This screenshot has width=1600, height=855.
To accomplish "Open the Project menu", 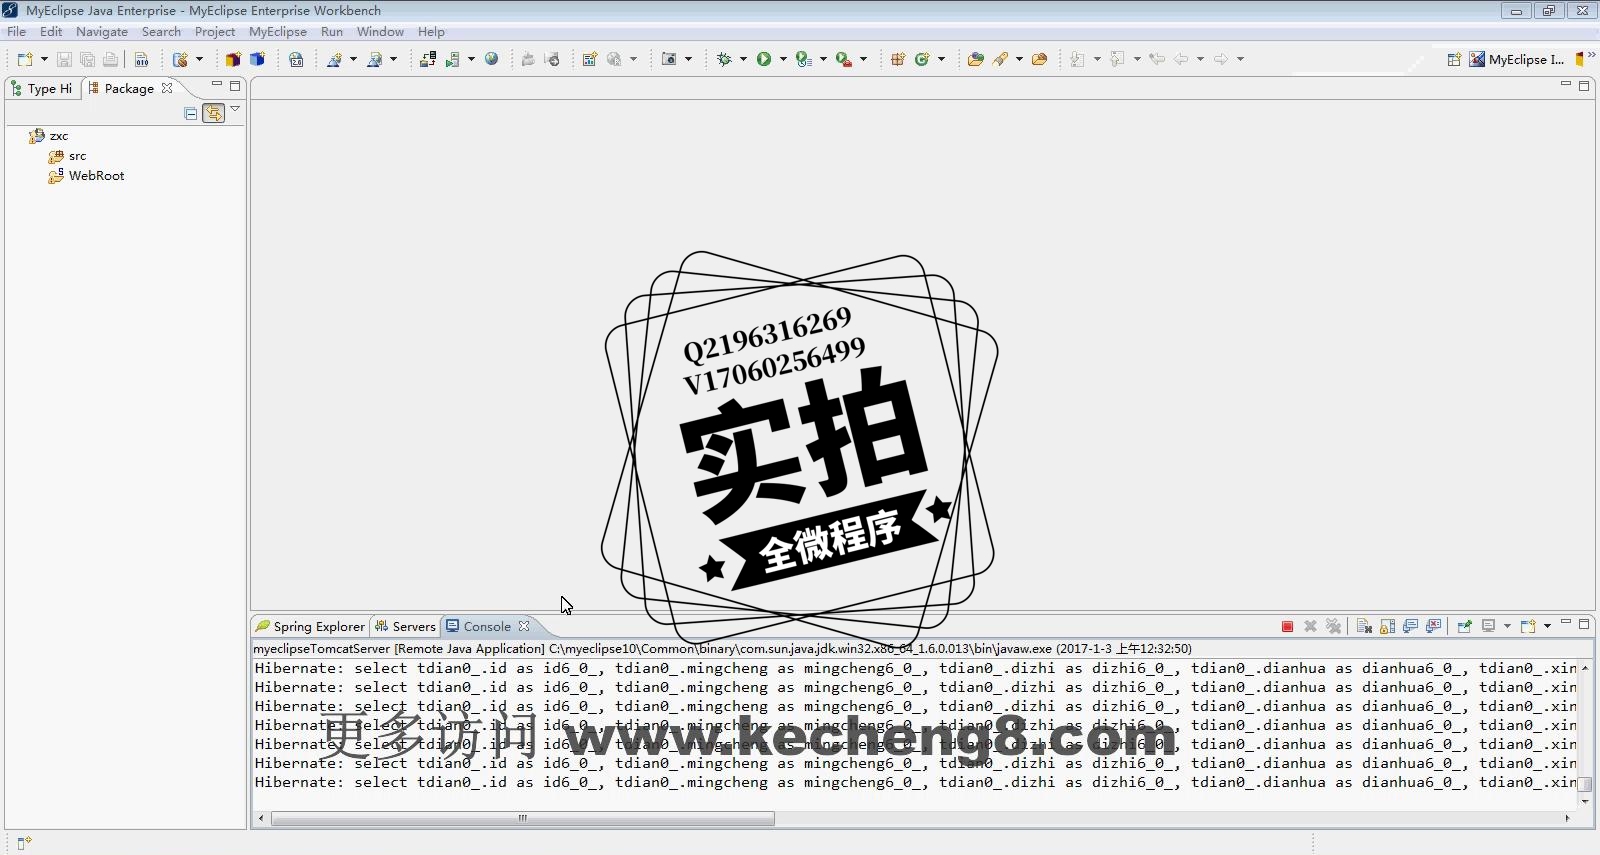I will 215,31.
